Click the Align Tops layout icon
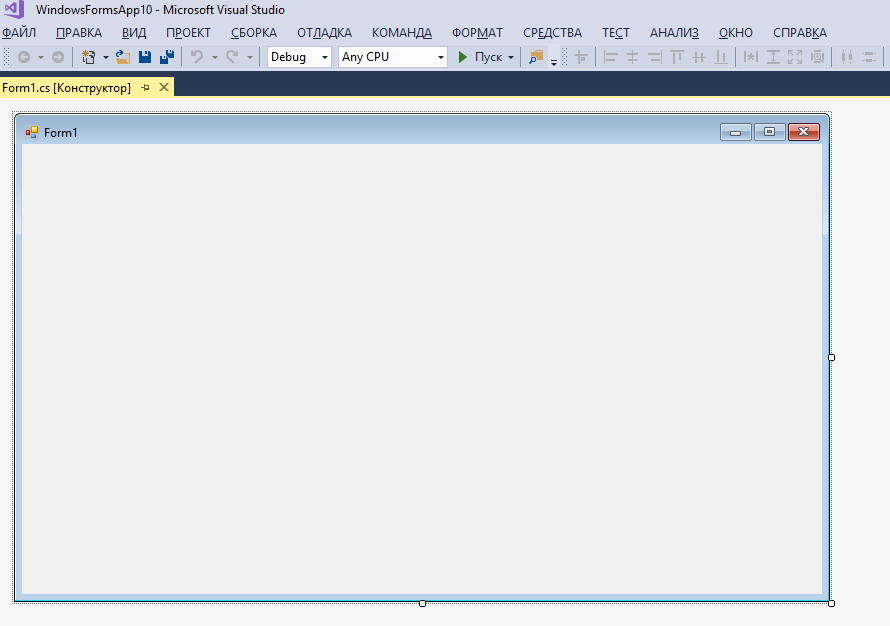 677,57
